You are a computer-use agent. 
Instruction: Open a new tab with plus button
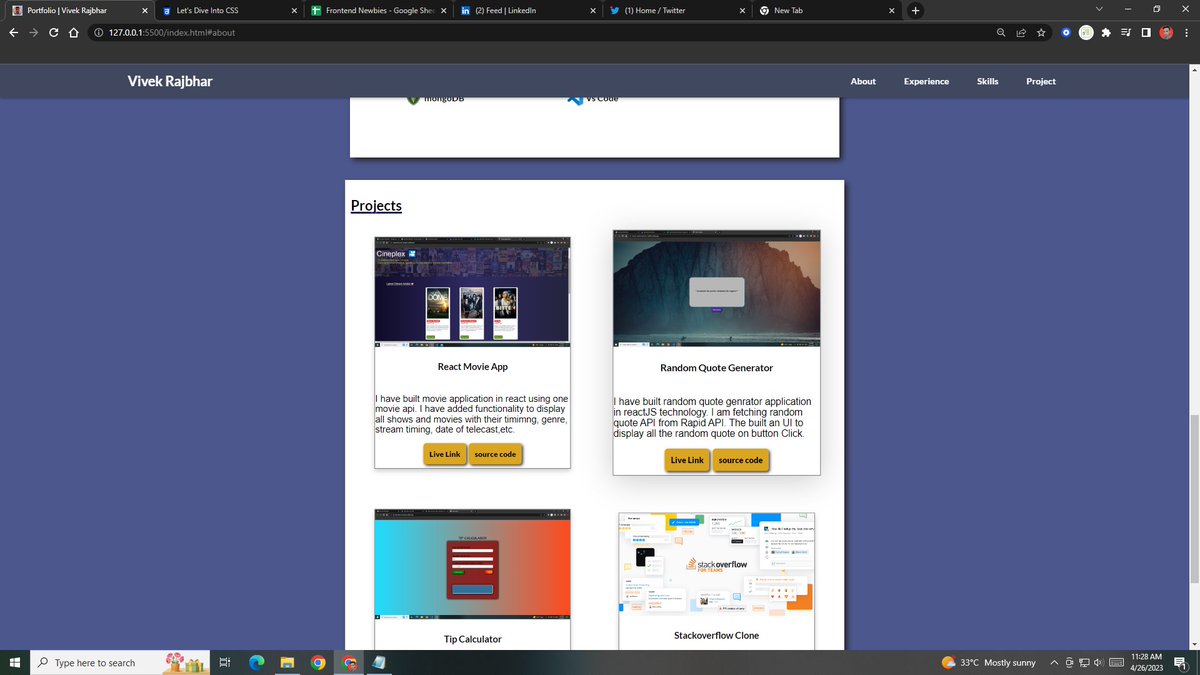916,10
